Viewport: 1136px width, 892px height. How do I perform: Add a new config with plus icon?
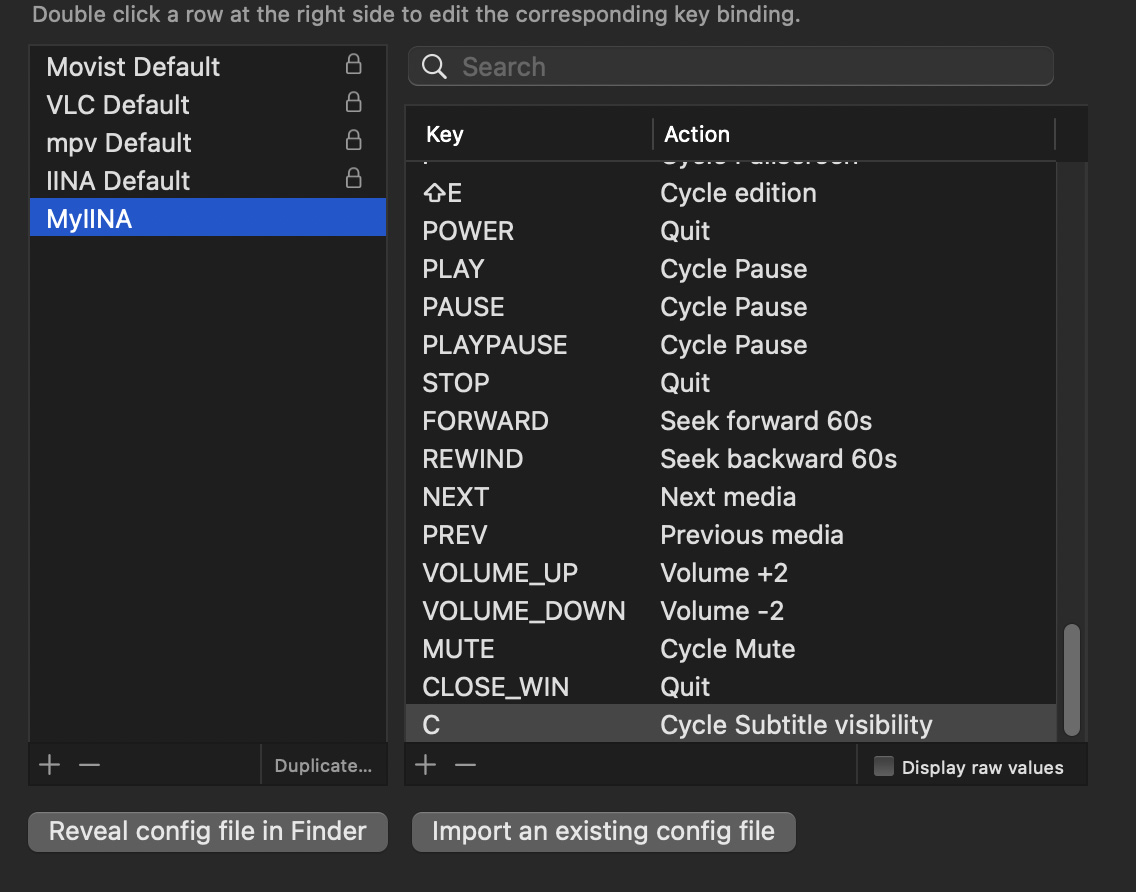(49, 766)
